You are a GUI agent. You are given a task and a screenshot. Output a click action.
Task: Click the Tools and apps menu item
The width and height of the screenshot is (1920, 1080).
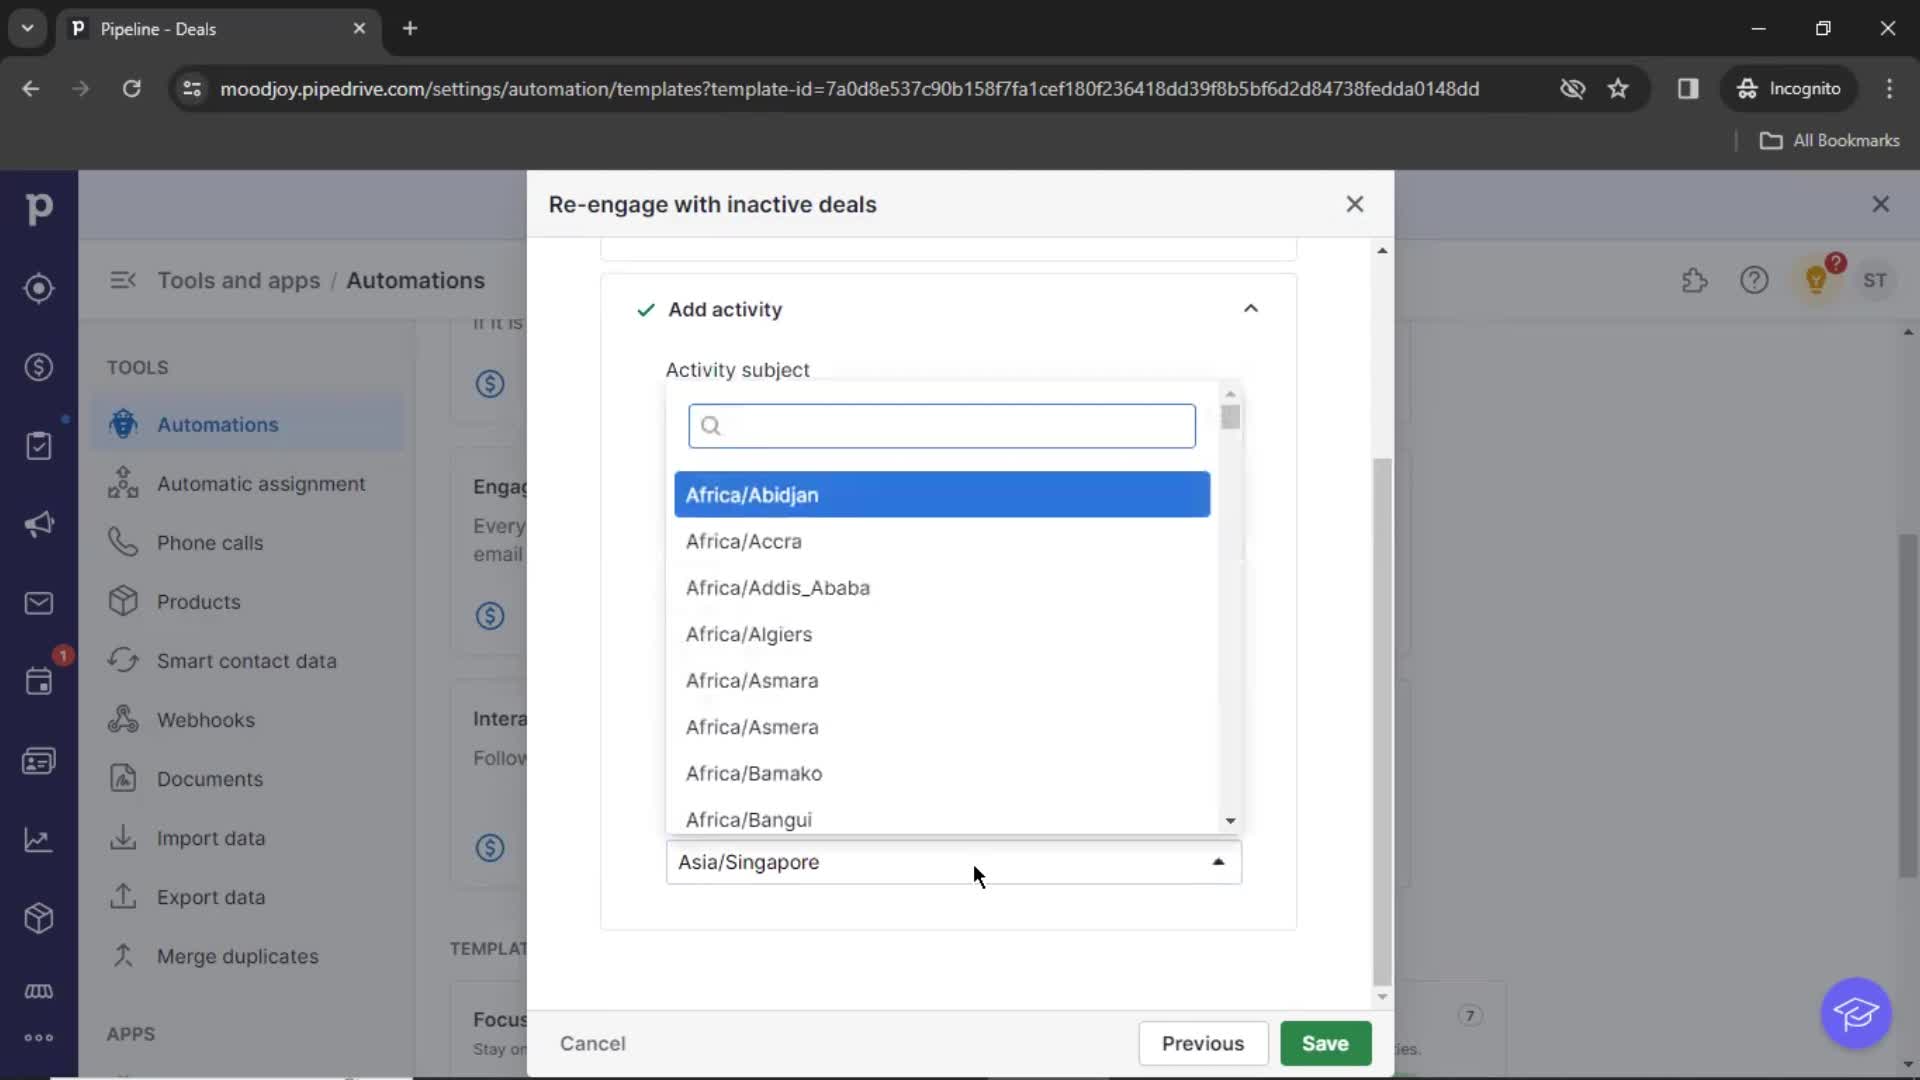pyautogui.click(x=237, y=280)
